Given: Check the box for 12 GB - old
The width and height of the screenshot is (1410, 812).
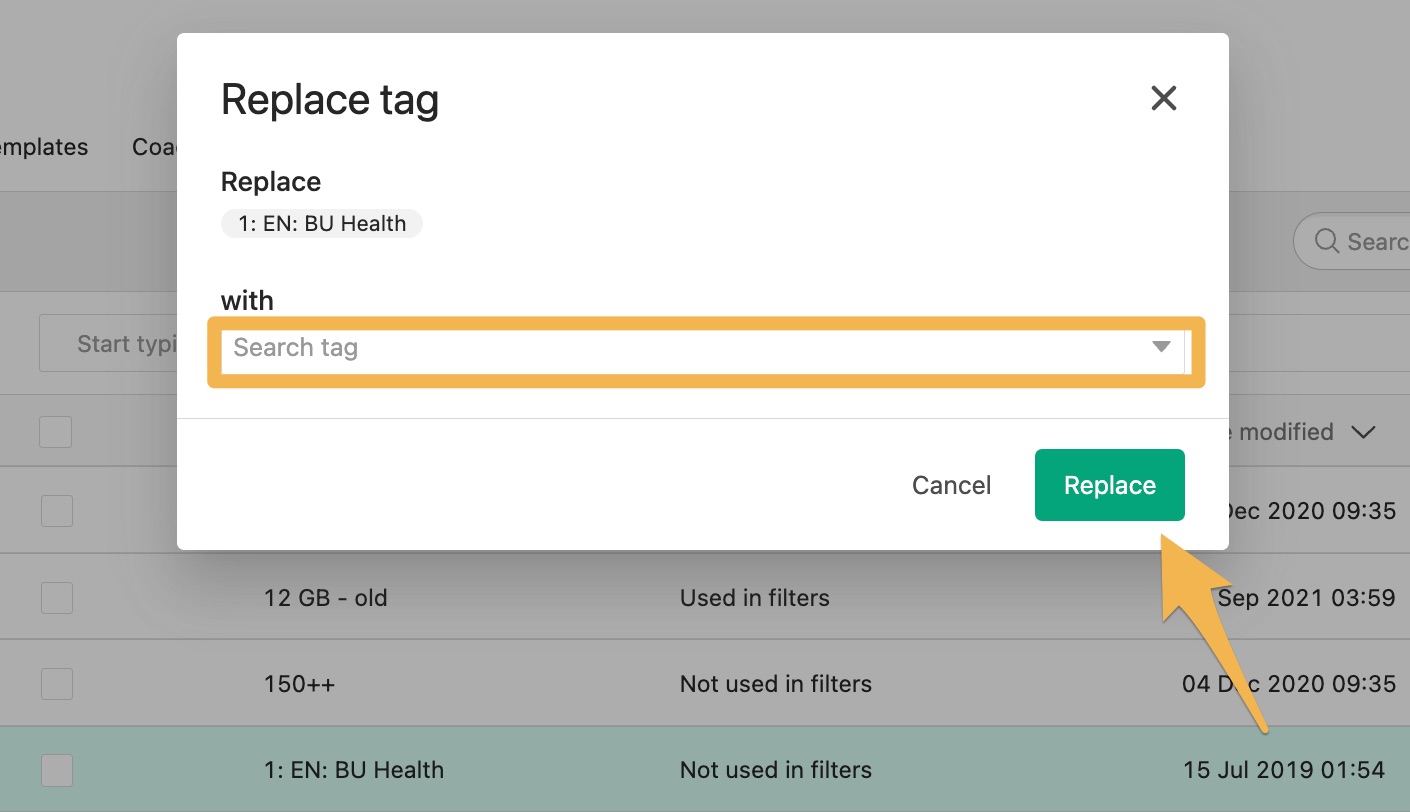Looking at the screenshot, I should click(56, 598).
